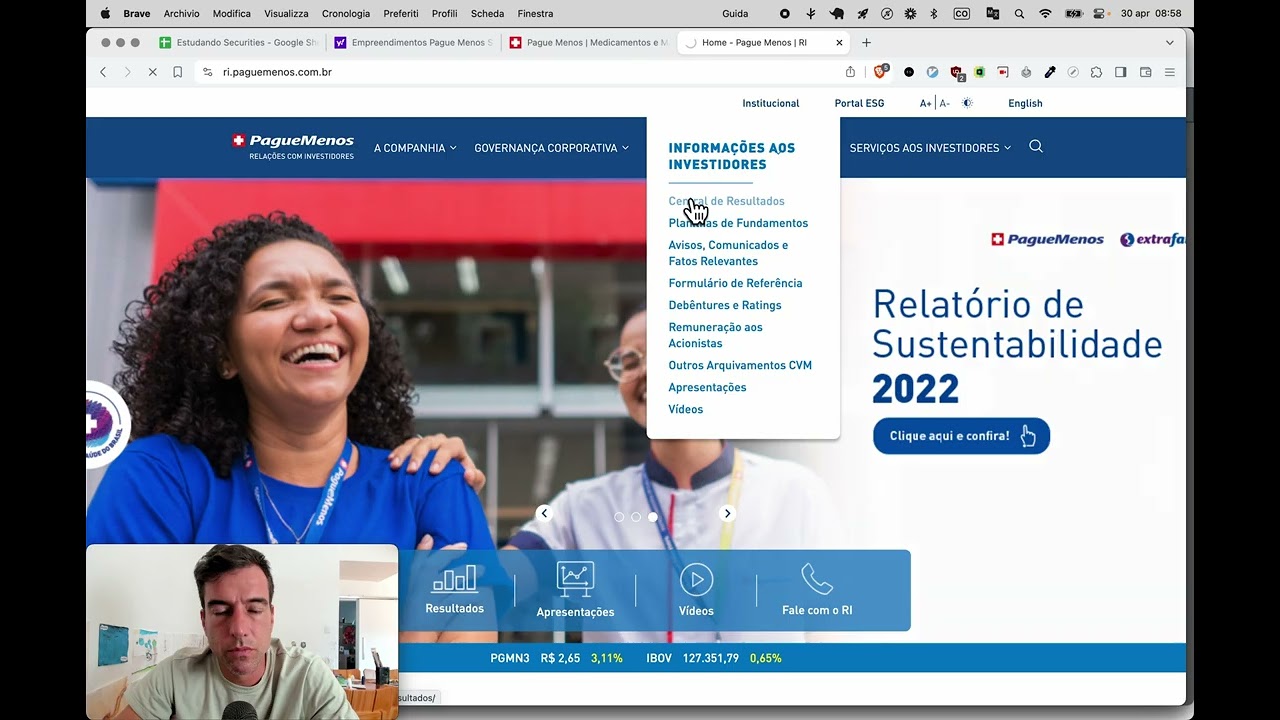
Task: Open the Vídeos link in the dropdown menu
Action: click(x=686, y=409)
